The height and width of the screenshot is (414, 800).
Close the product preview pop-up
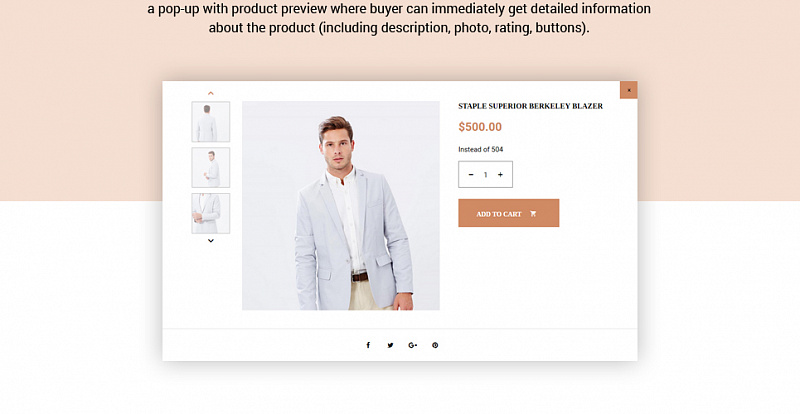pos(629,90)
